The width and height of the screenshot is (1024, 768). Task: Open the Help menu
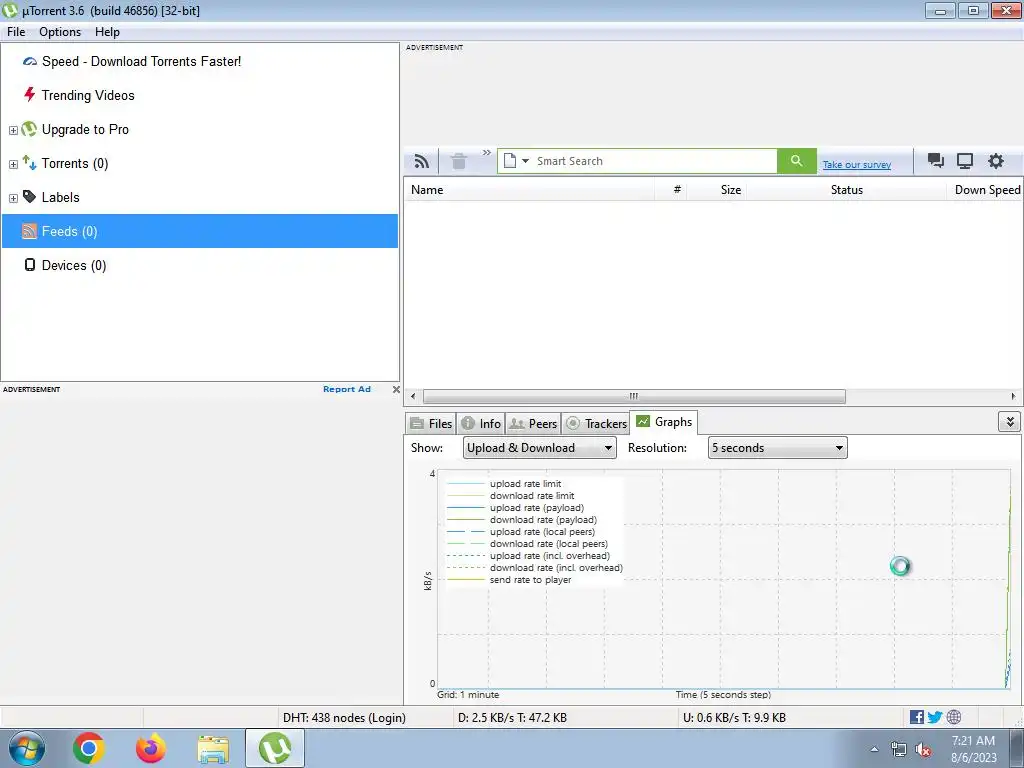[x=107, y=32]
